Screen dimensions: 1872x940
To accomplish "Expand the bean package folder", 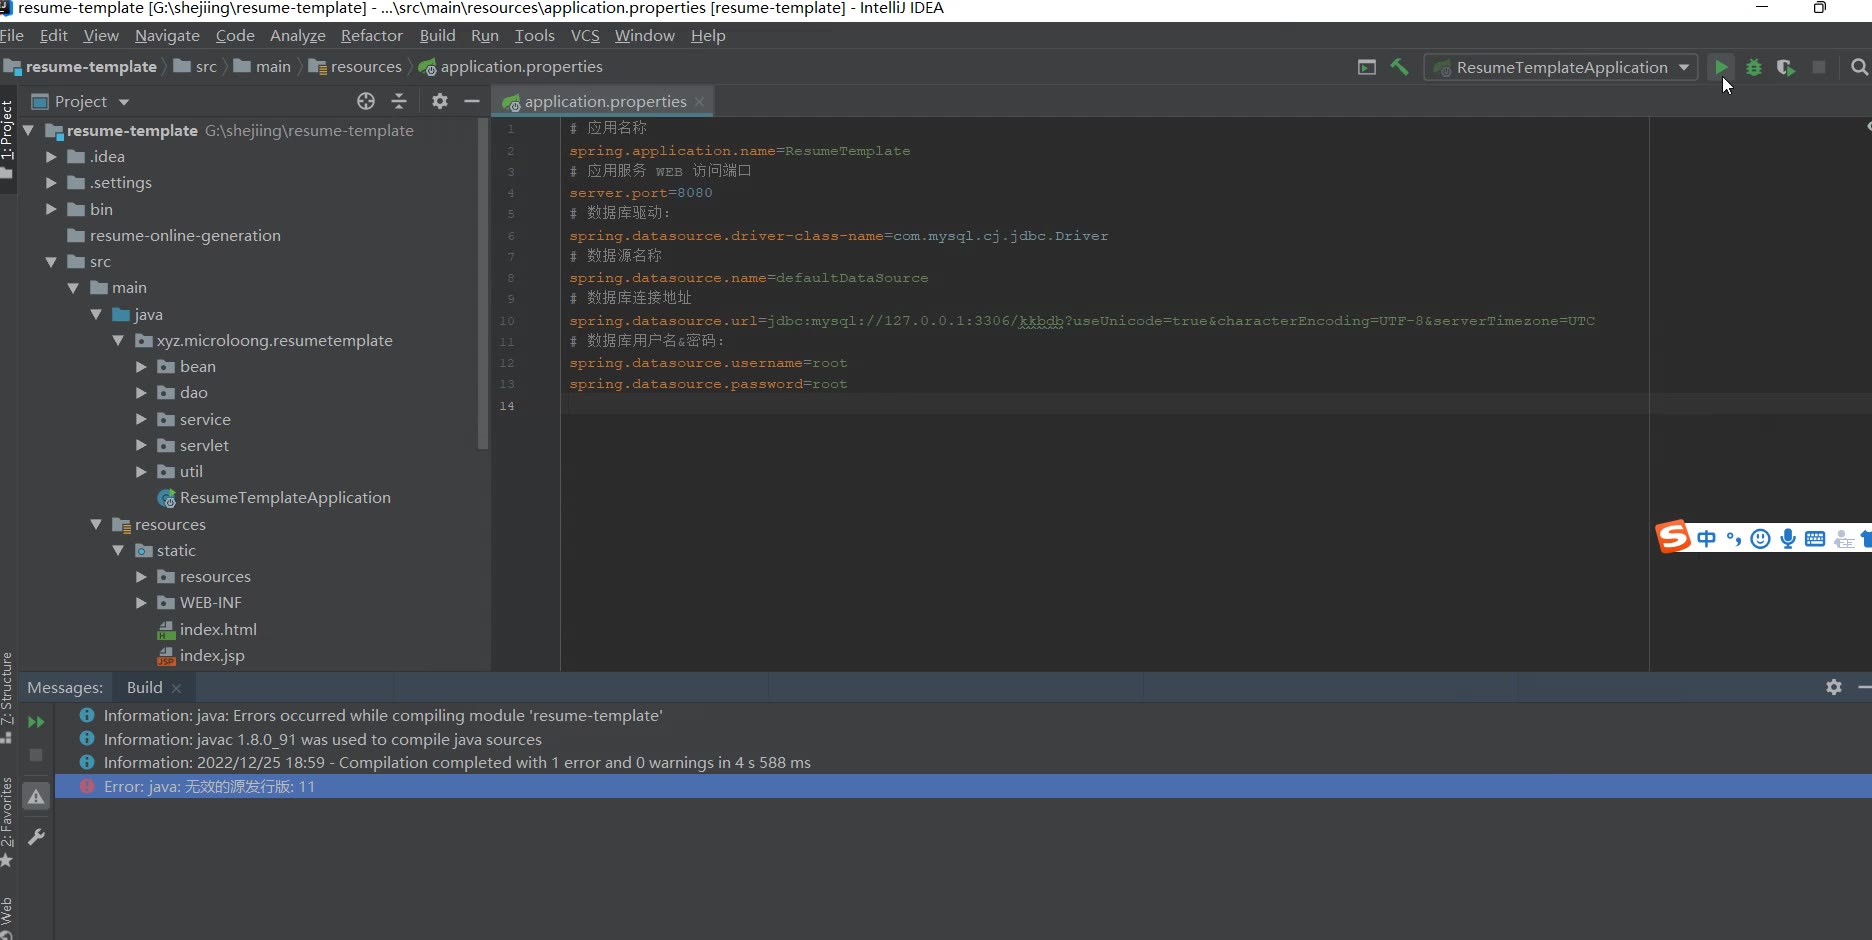I will pyautogui.click(x=141, y=367).
